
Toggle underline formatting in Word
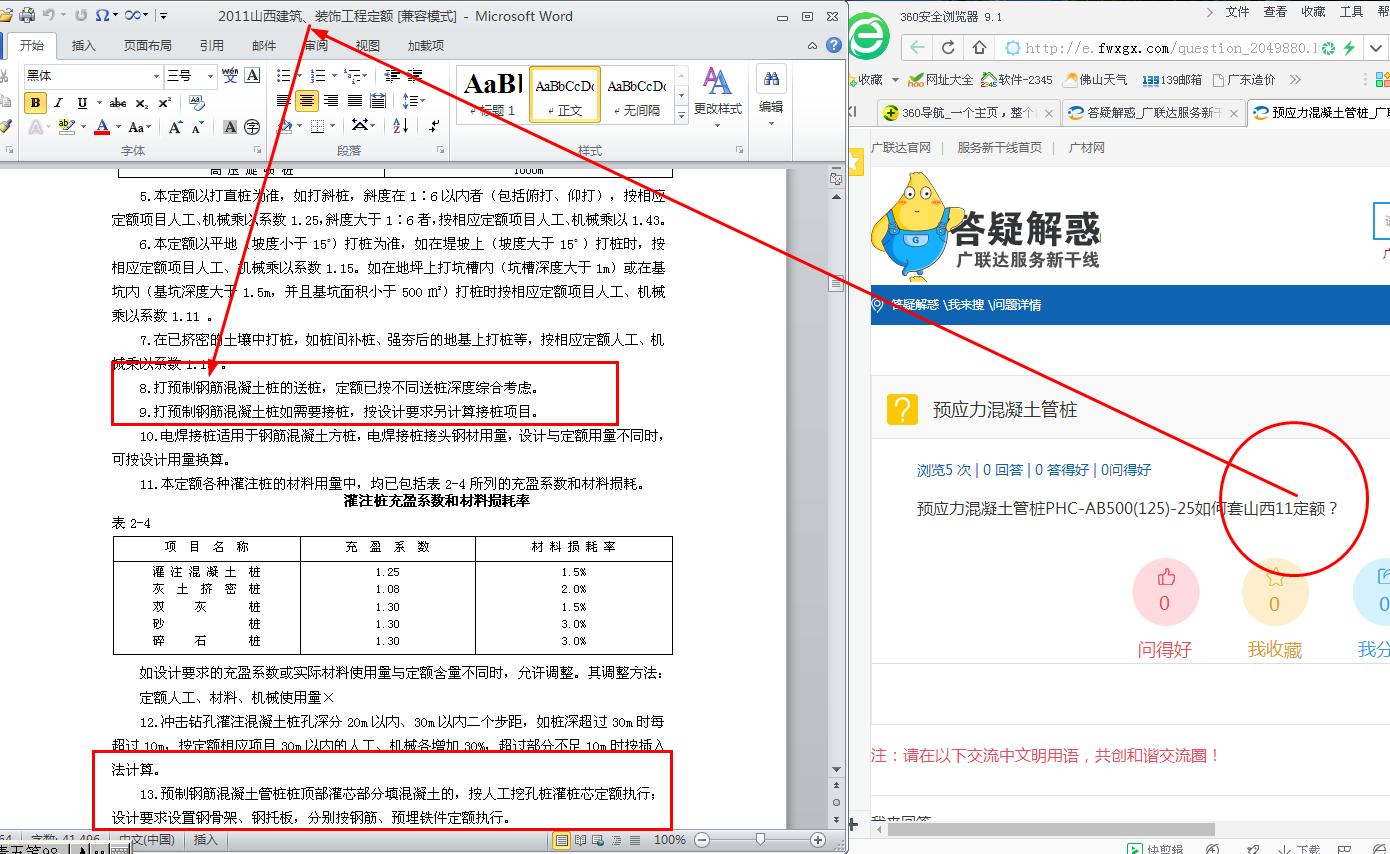(x=82, y=102)
